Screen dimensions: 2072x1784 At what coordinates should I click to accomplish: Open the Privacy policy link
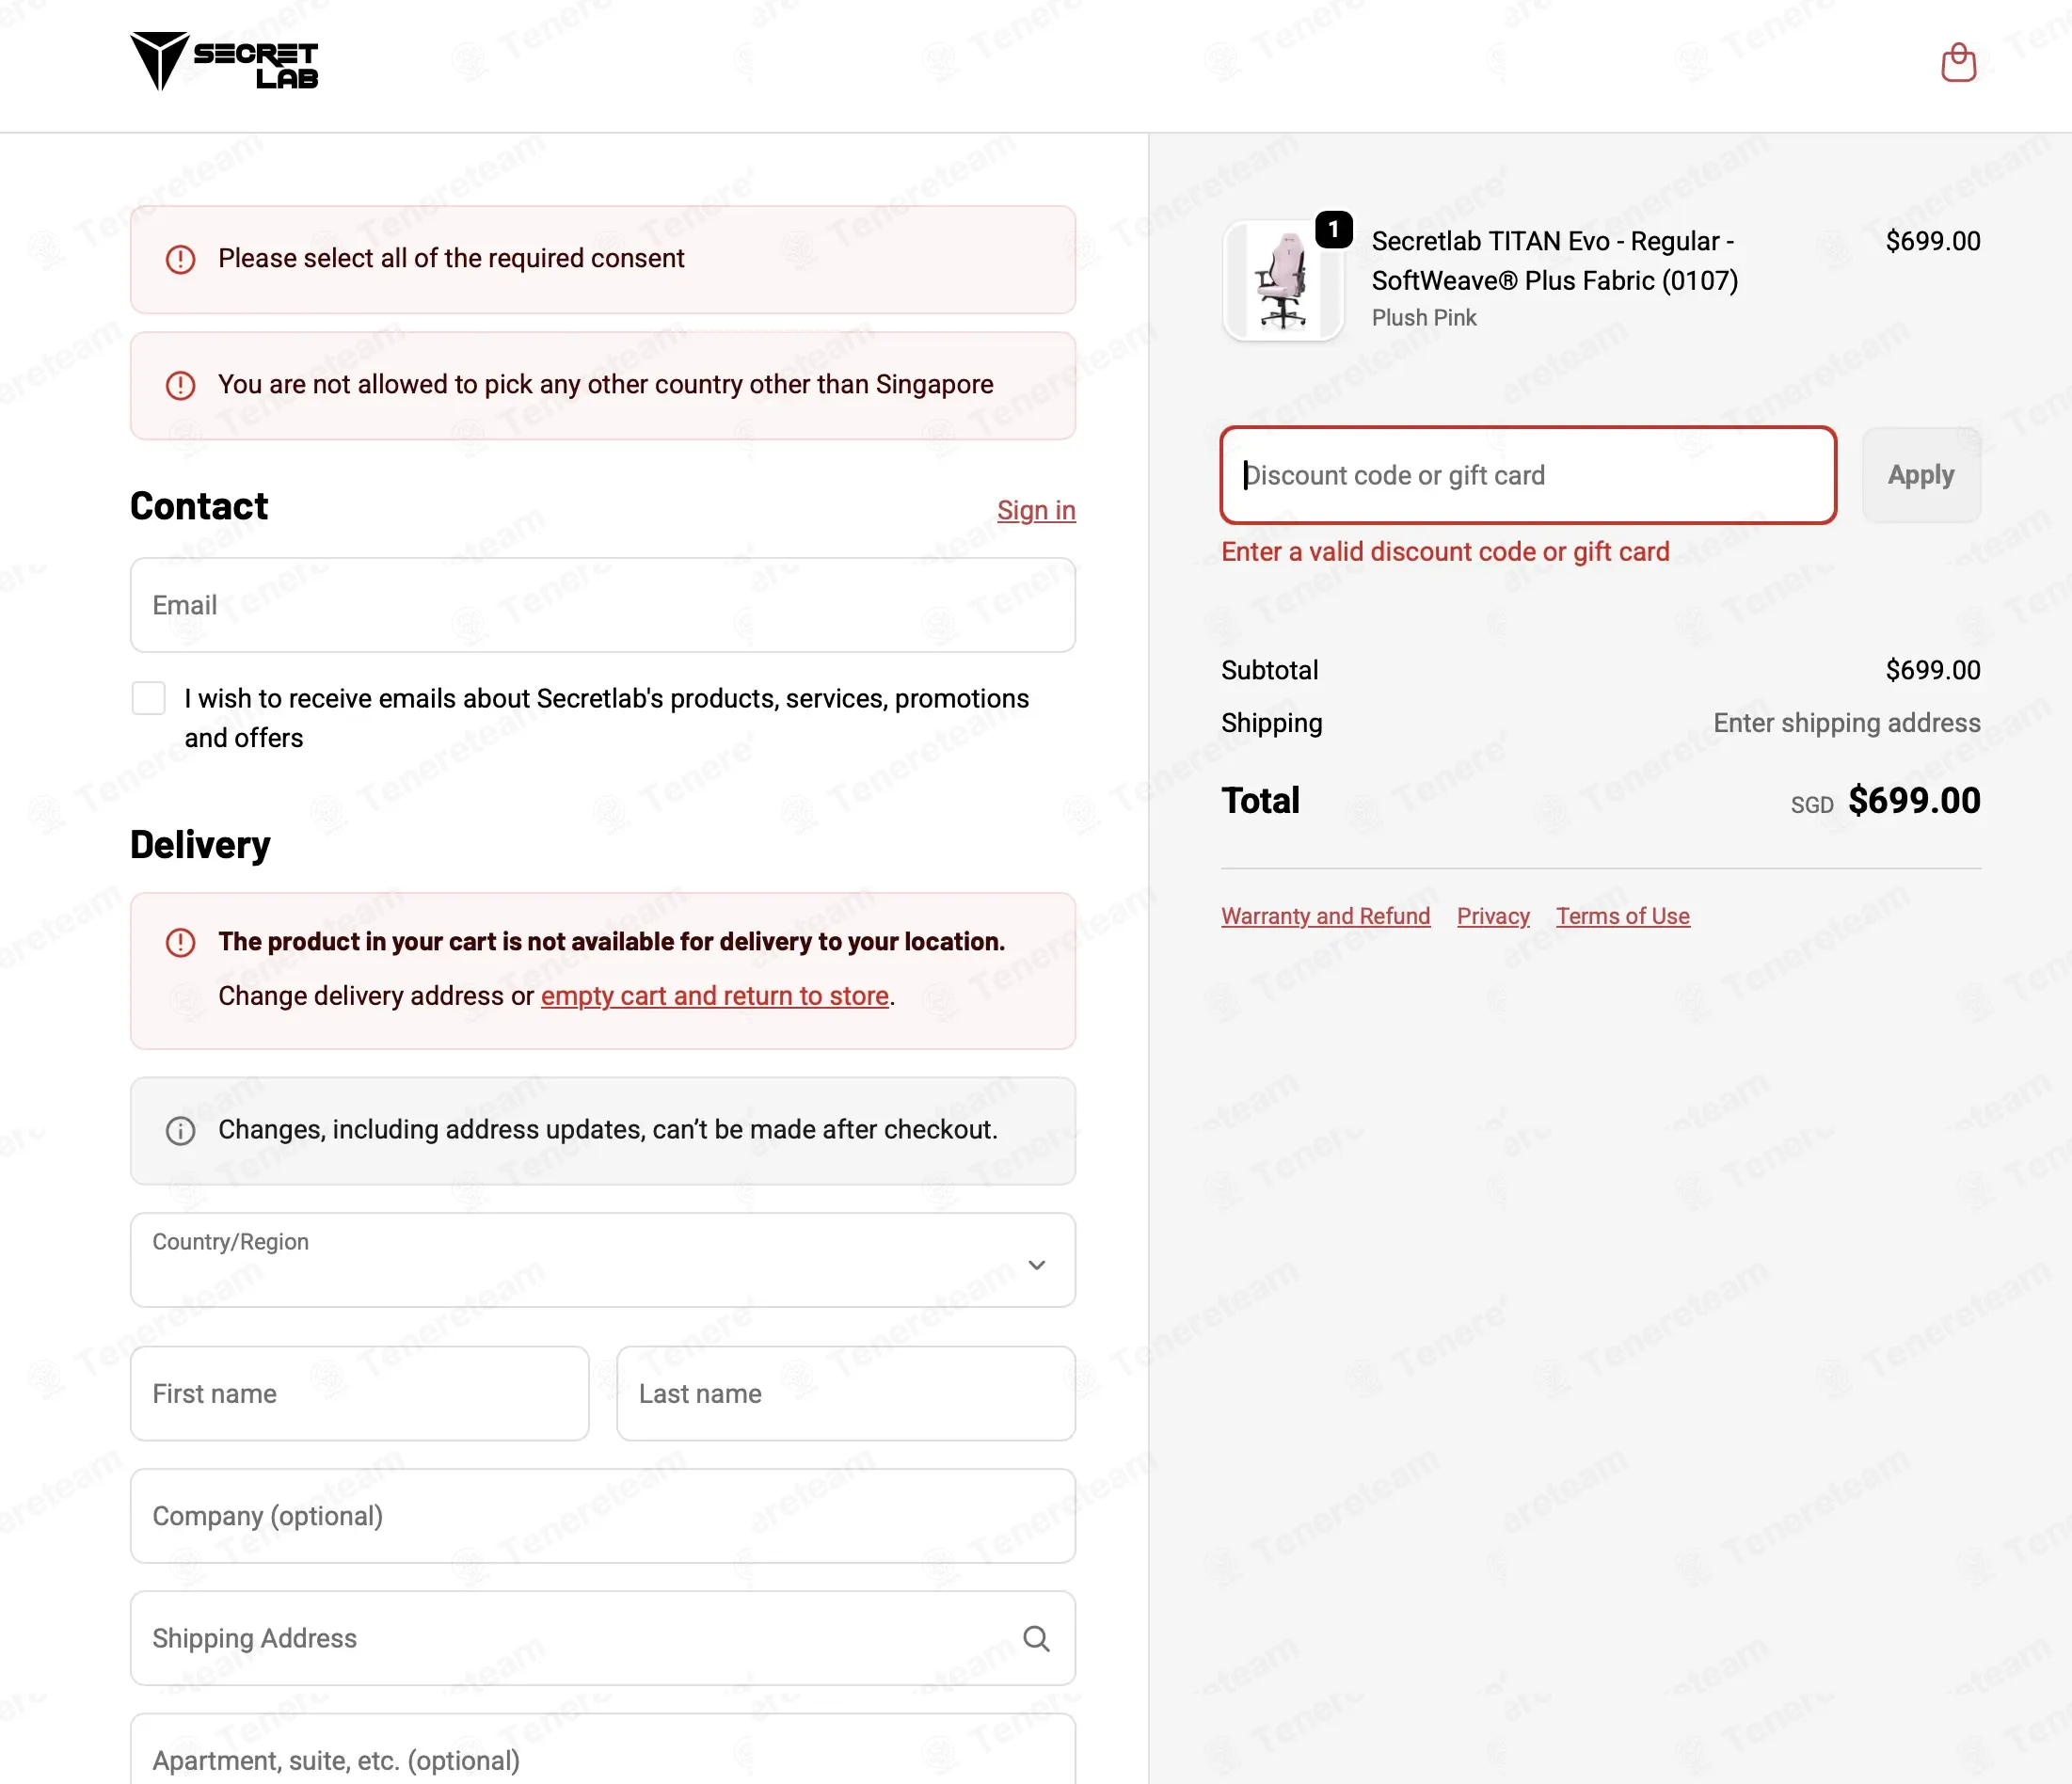pos(1493,916)
